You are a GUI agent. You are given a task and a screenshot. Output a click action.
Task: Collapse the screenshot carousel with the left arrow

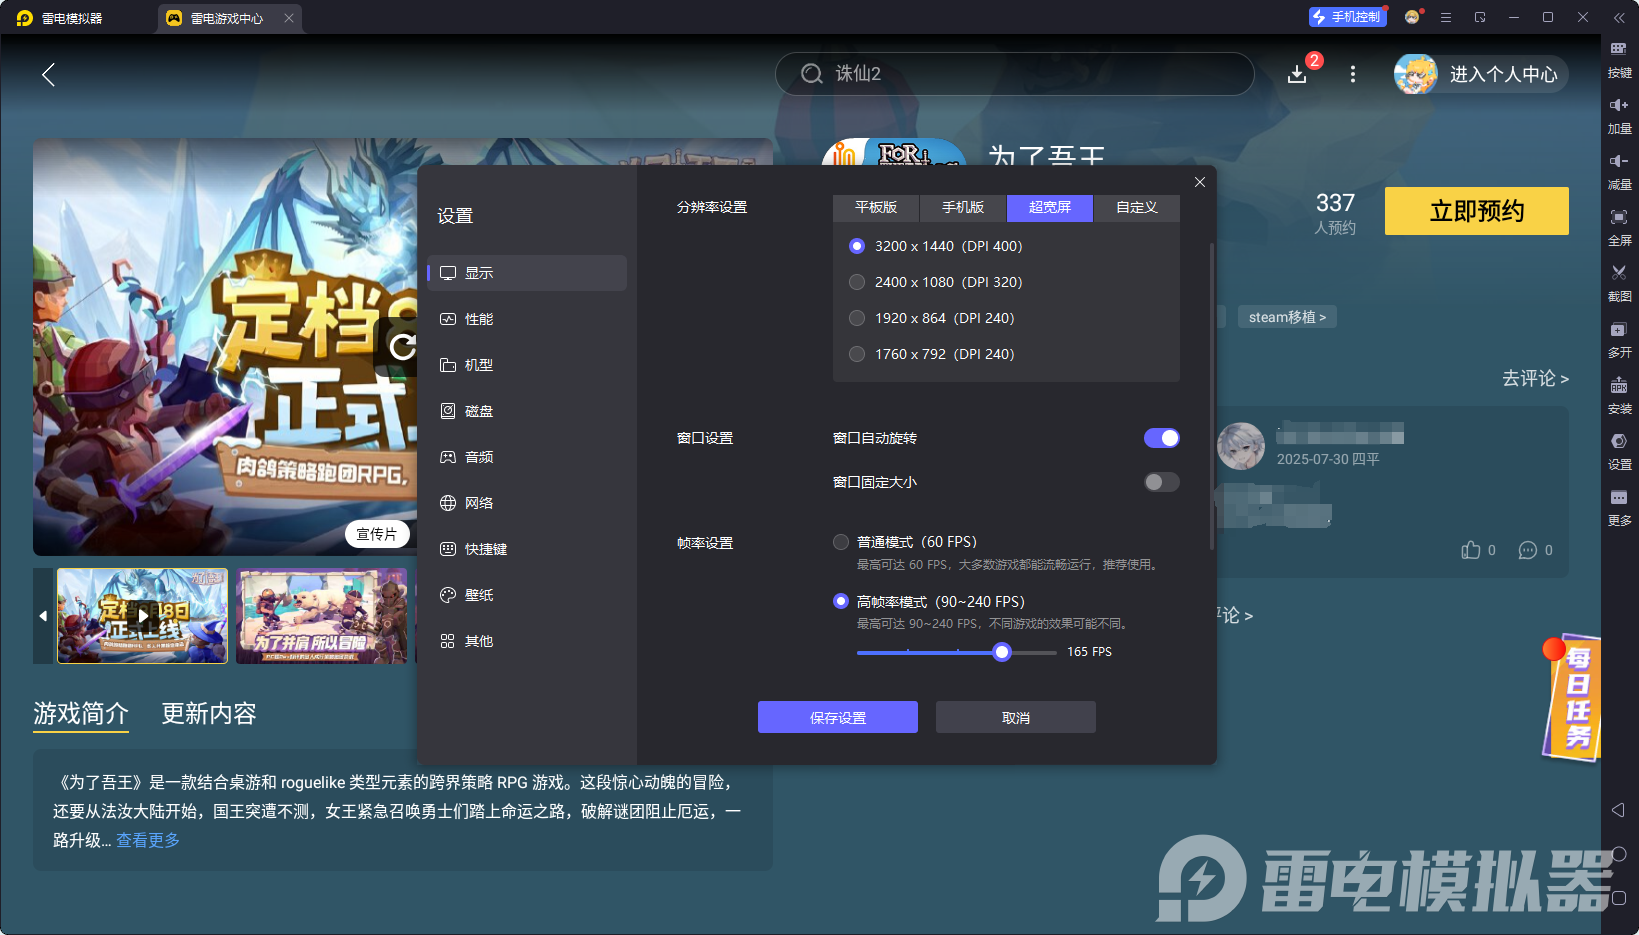coord(42,616)
